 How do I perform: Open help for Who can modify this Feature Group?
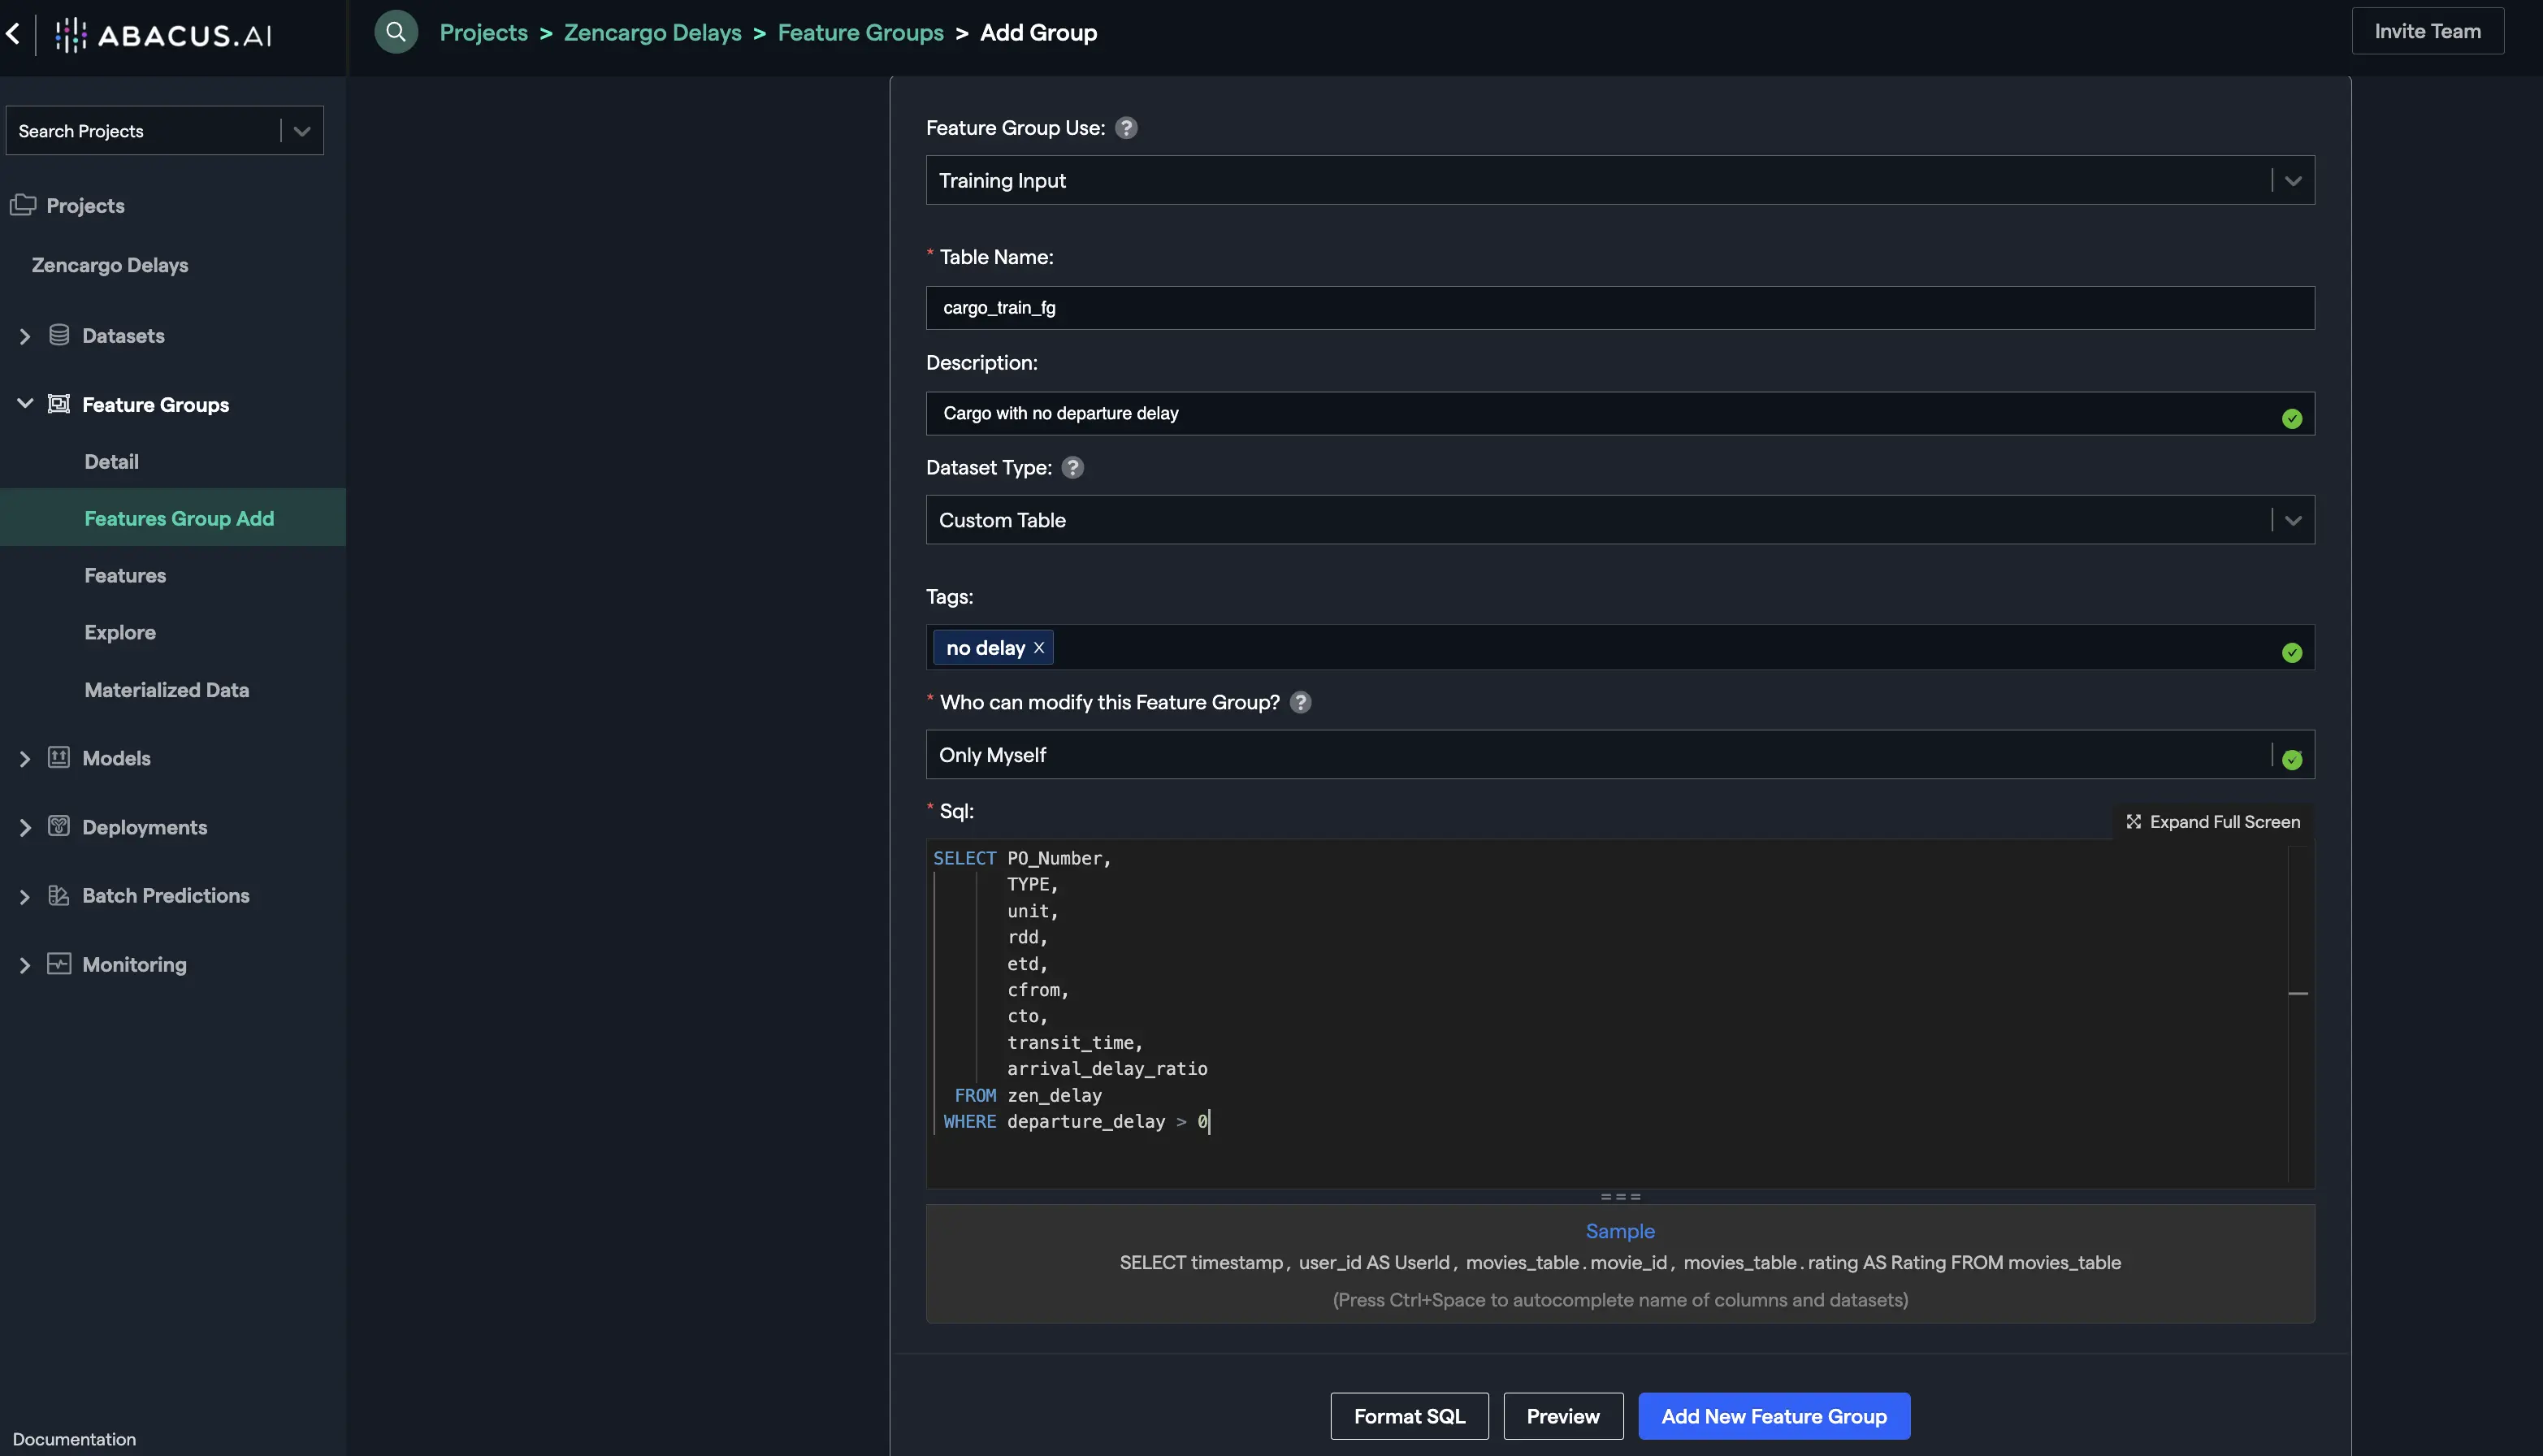(x=1300, y=702)
